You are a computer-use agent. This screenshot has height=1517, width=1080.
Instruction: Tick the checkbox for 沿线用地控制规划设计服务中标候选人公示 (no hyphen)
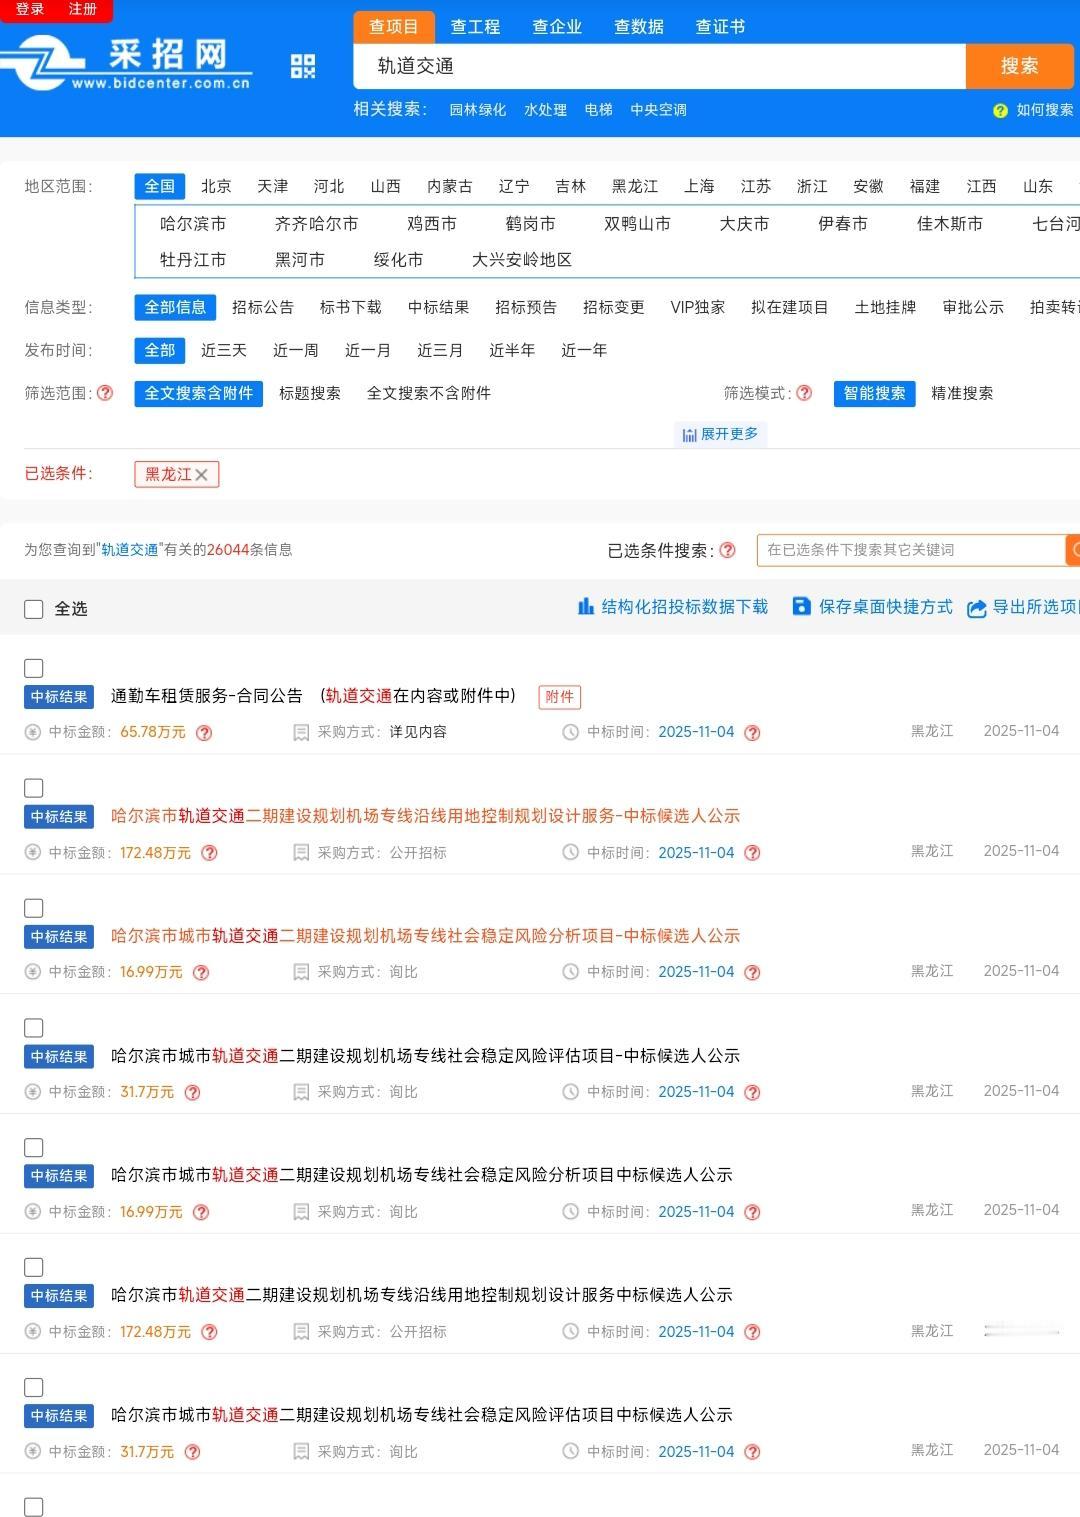(x=33, y=1267)
